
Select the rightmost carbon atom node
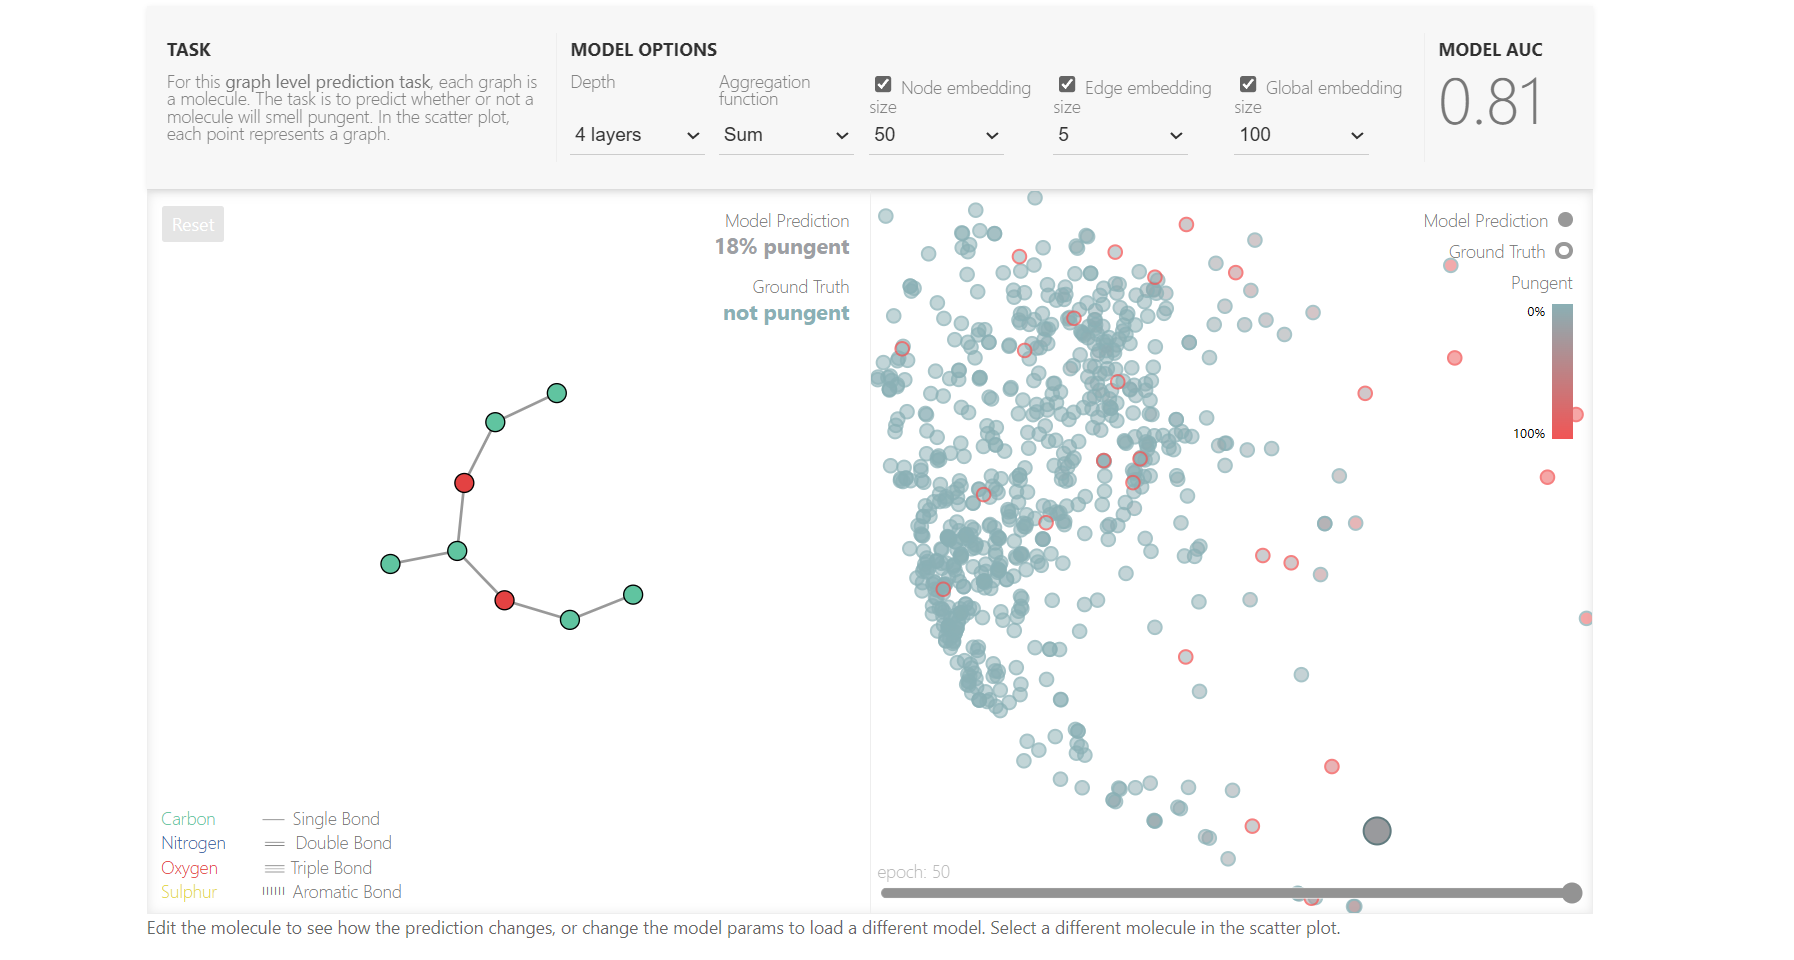click(x=633, y=595)
